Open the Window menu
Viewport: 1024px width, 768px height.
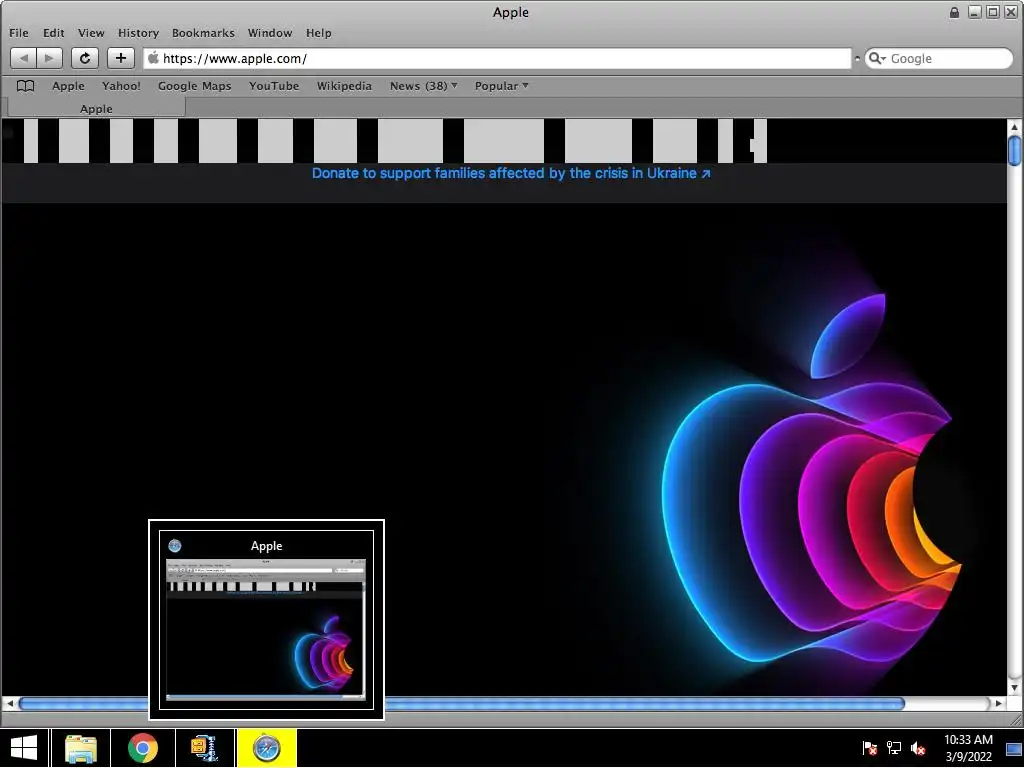click(270, 33)
